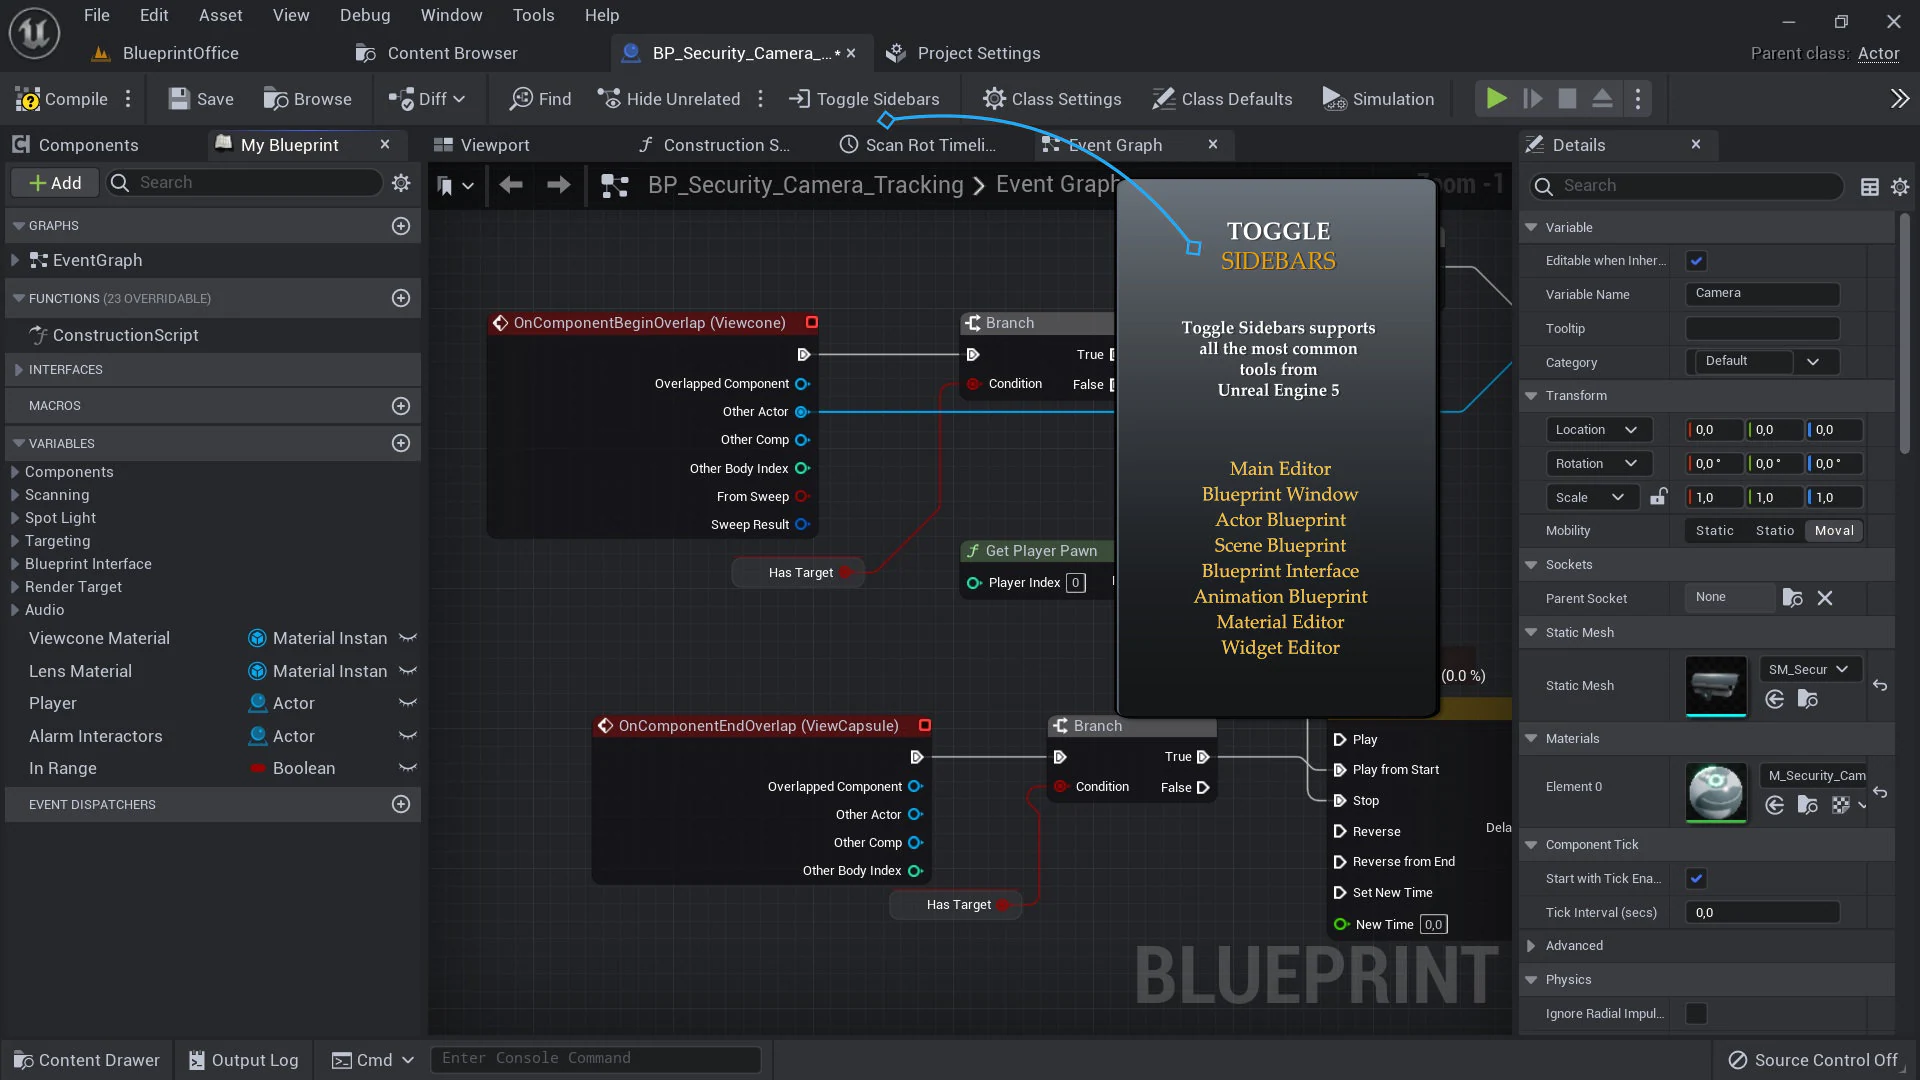Switch to Viewport tab
This screenshot has height=1080, width=1920.
(x=482, y=145)
